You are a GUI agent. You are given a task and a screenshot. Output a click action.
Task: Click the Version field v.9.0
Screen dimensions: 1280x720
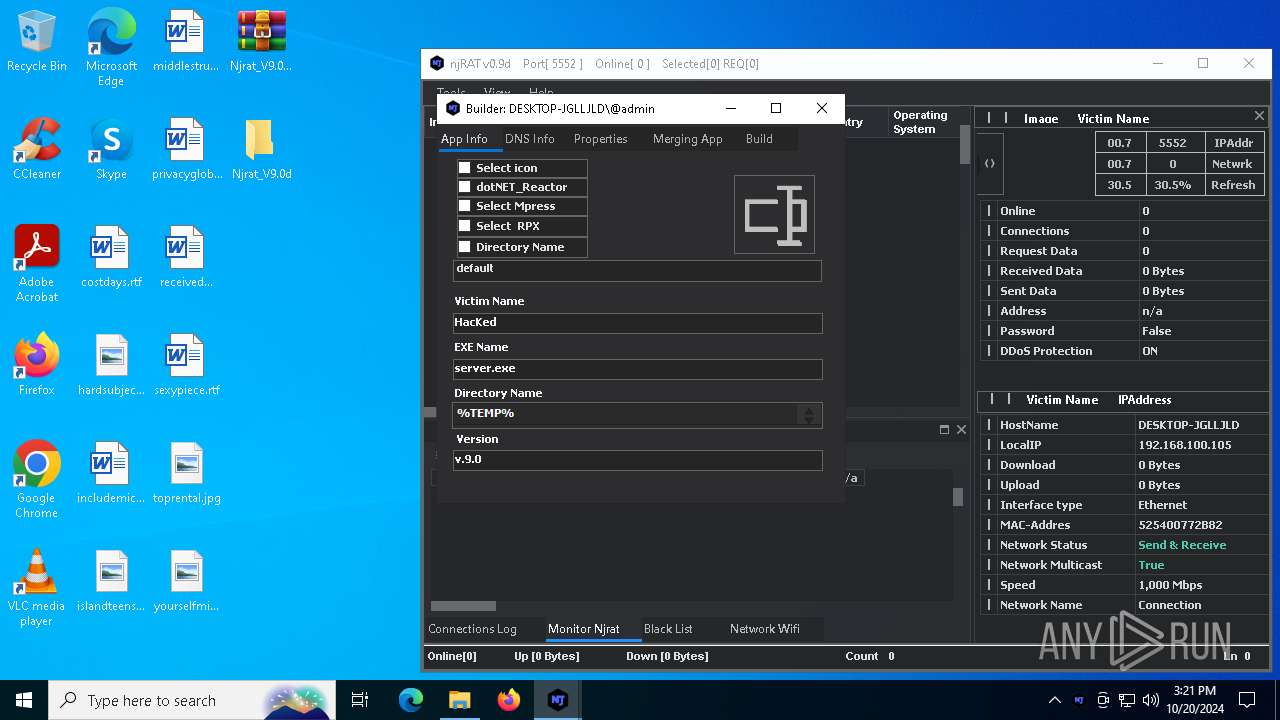tap(637, 459)
